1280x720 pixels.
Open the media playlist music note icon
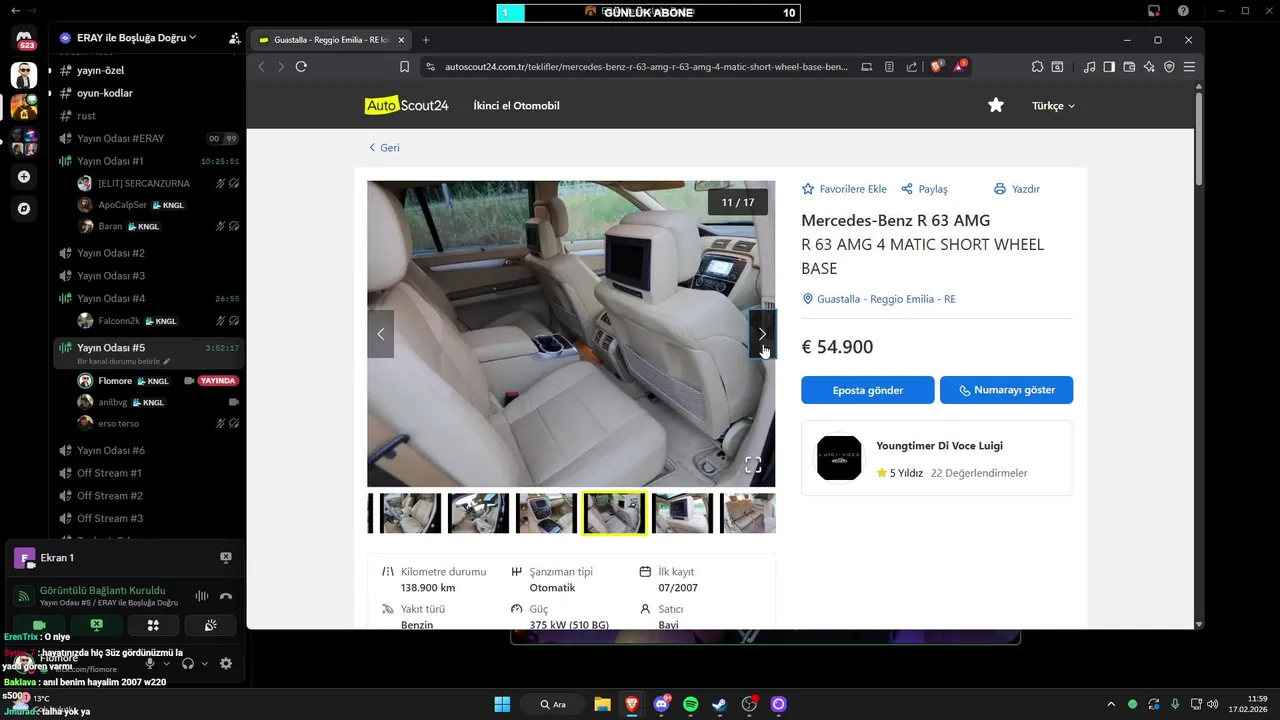click(x=1089, y=67)
